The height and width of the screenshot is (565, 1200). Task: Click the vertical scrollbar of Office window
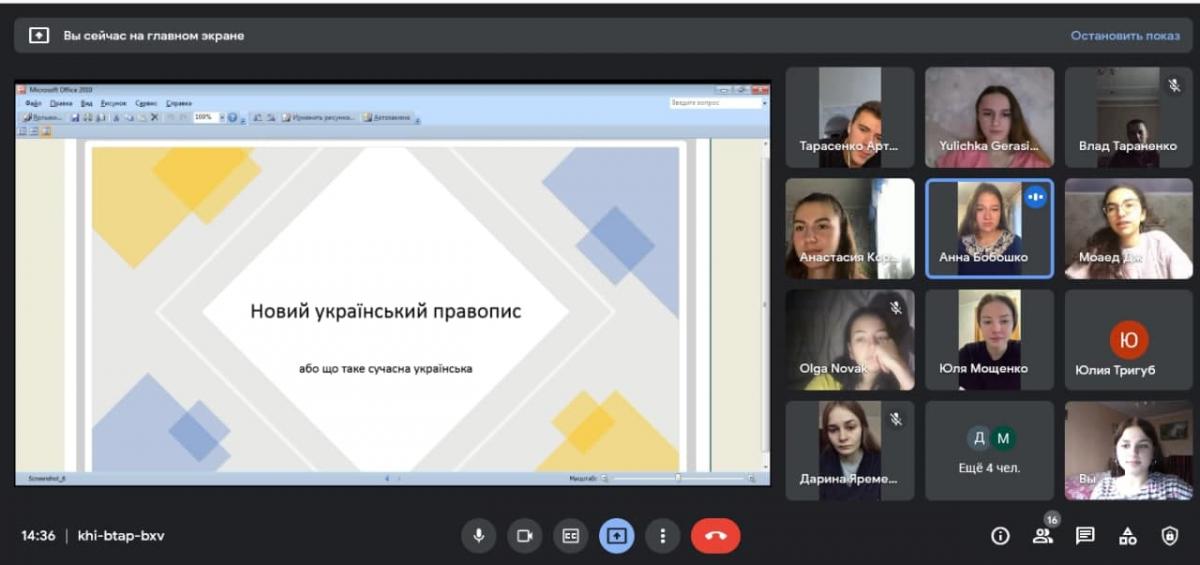(766, 305)
